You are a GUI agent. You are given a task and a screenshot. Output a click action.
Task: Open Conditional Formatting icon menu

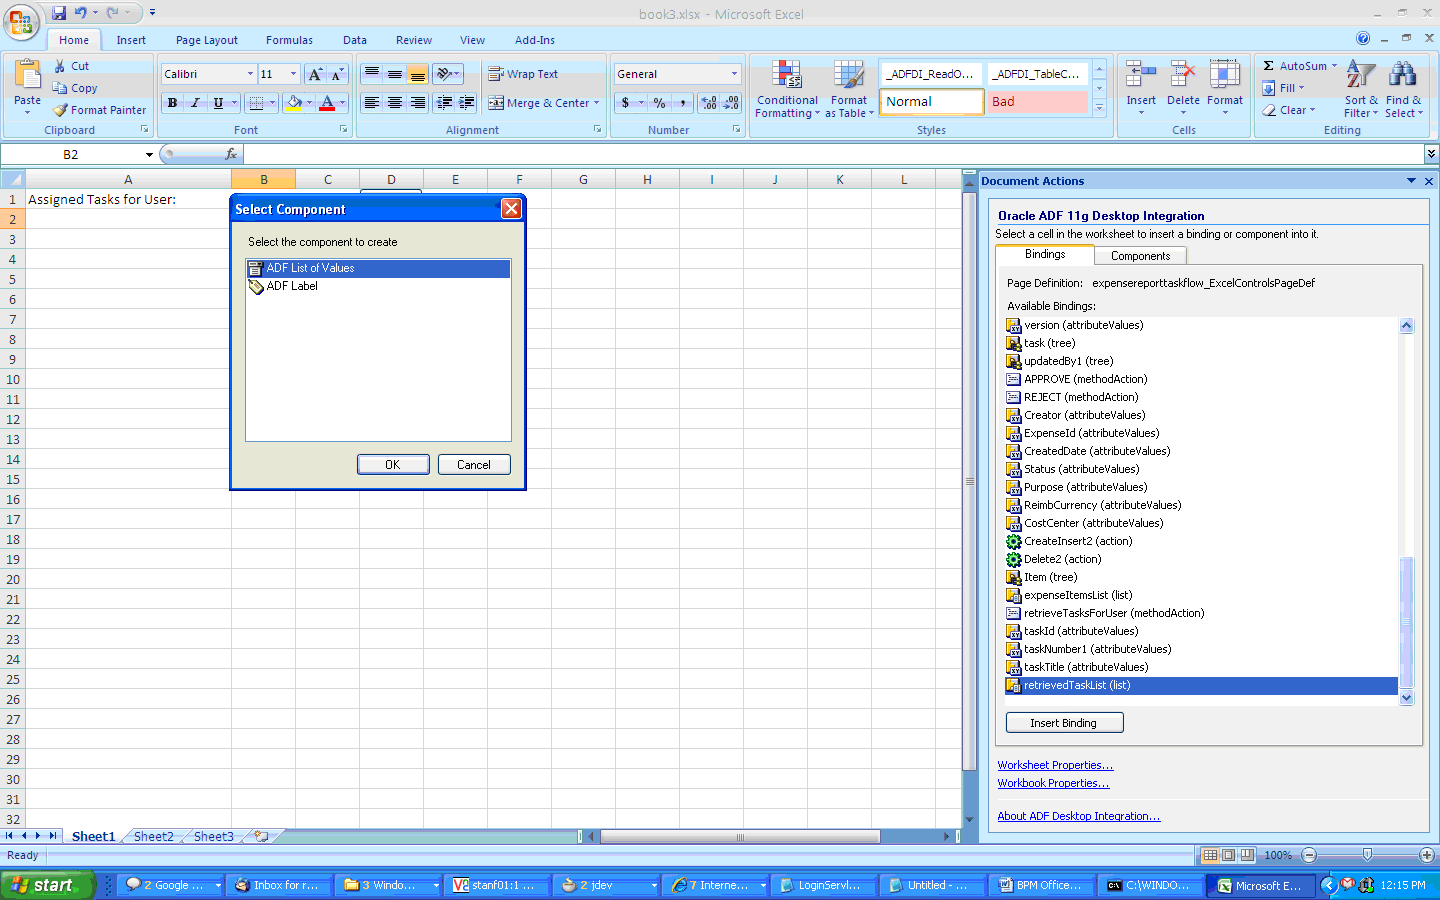(x=787, y=76)
